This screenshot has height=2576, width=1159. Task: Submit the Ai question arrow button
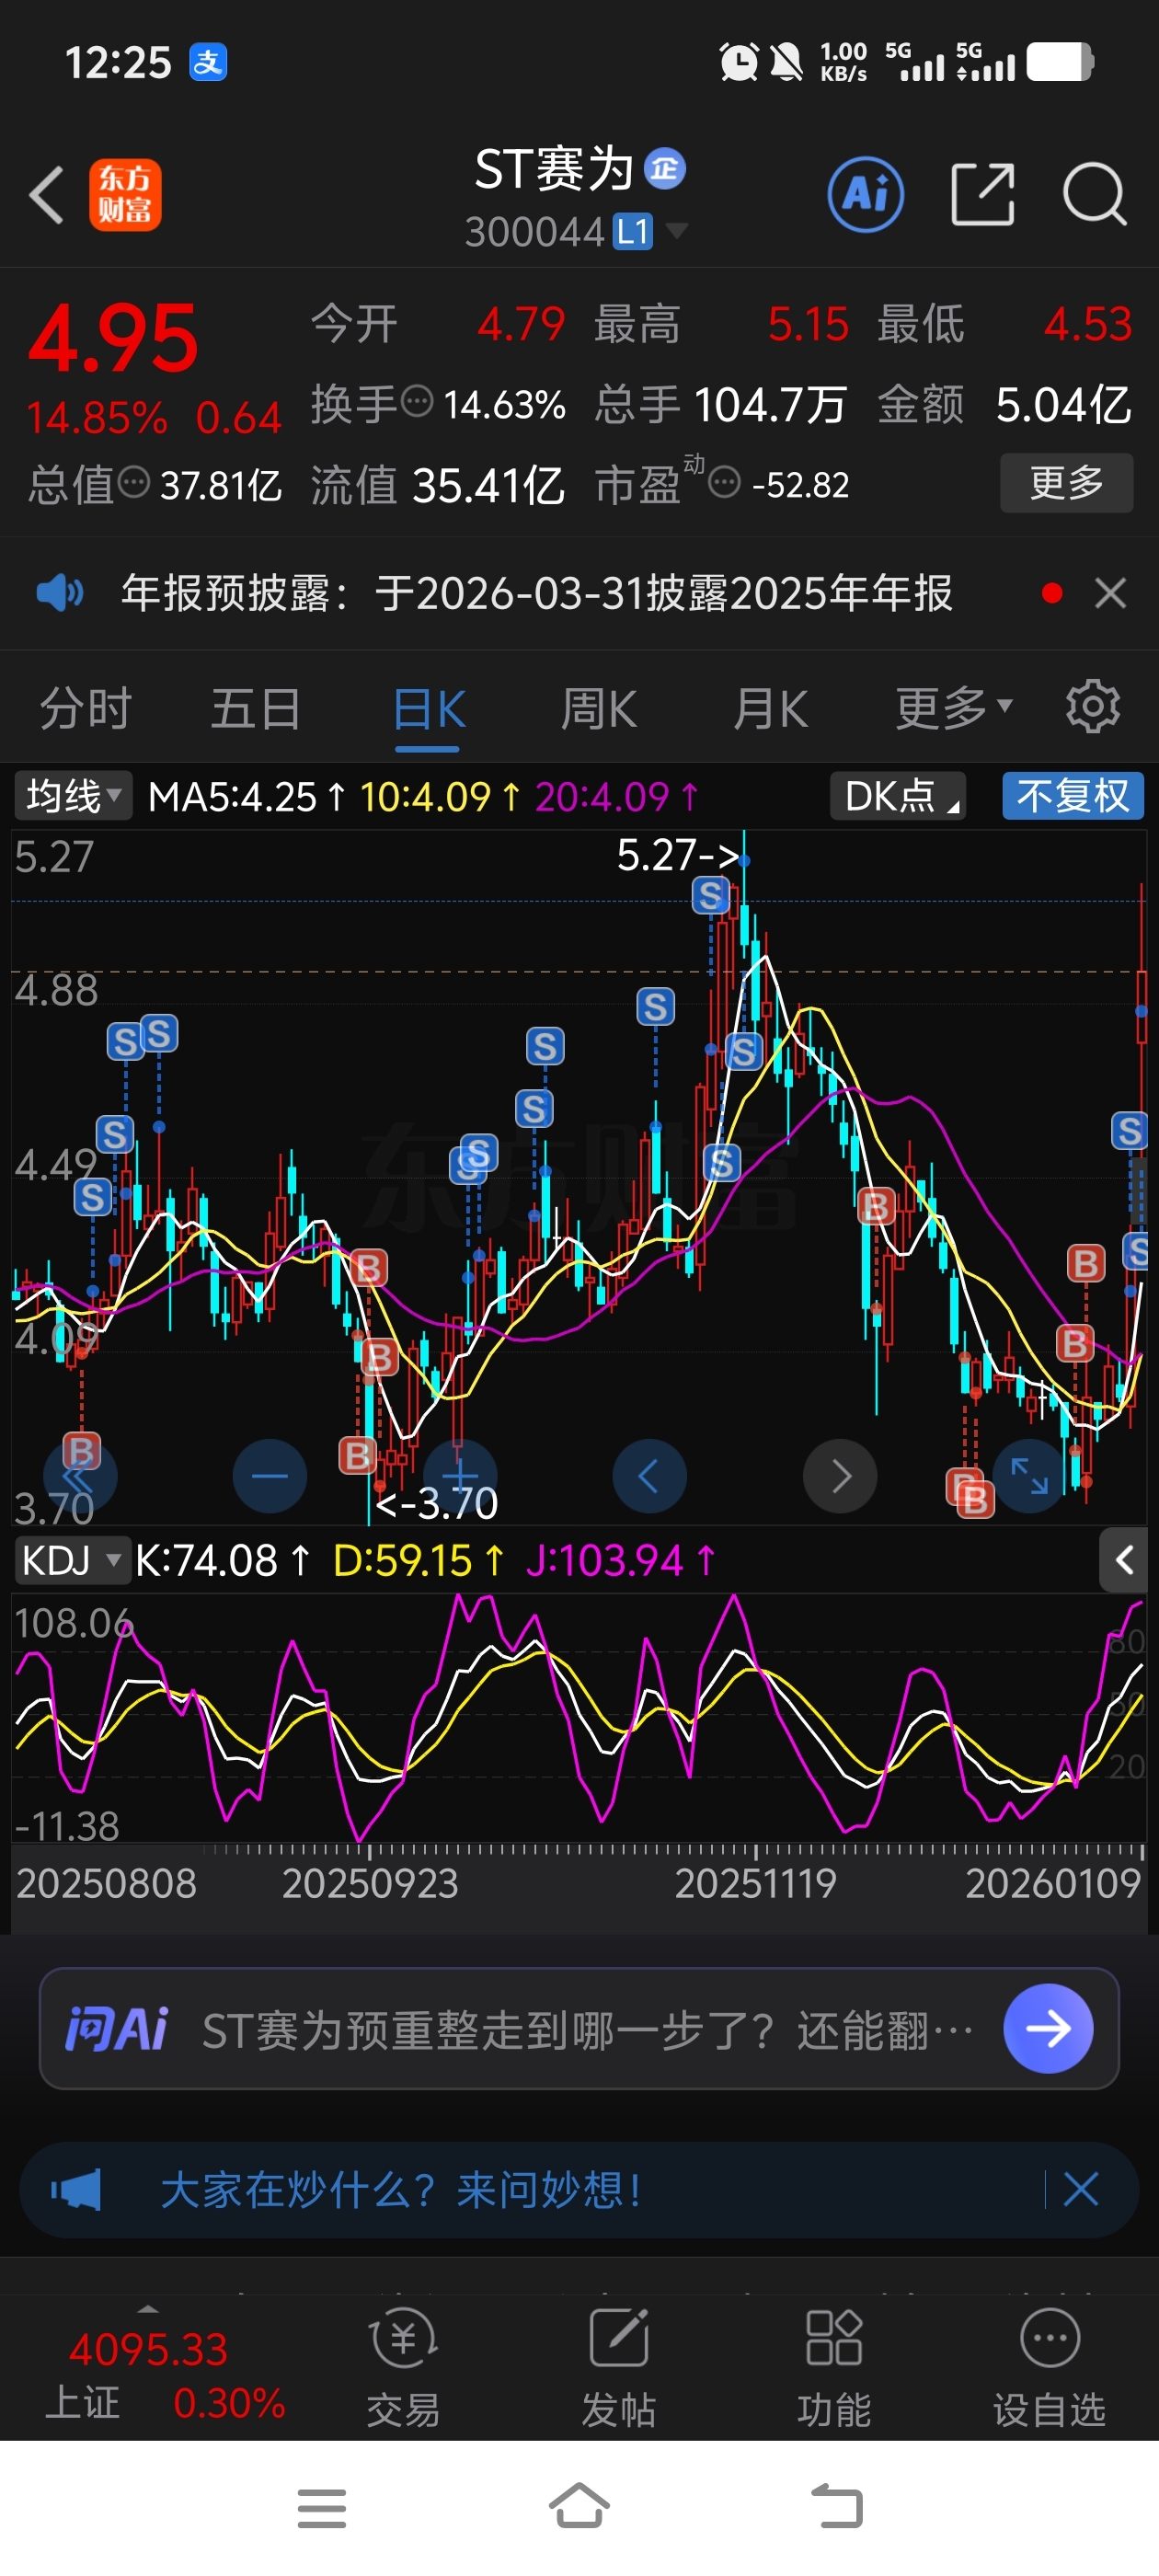[1048, 2028]
